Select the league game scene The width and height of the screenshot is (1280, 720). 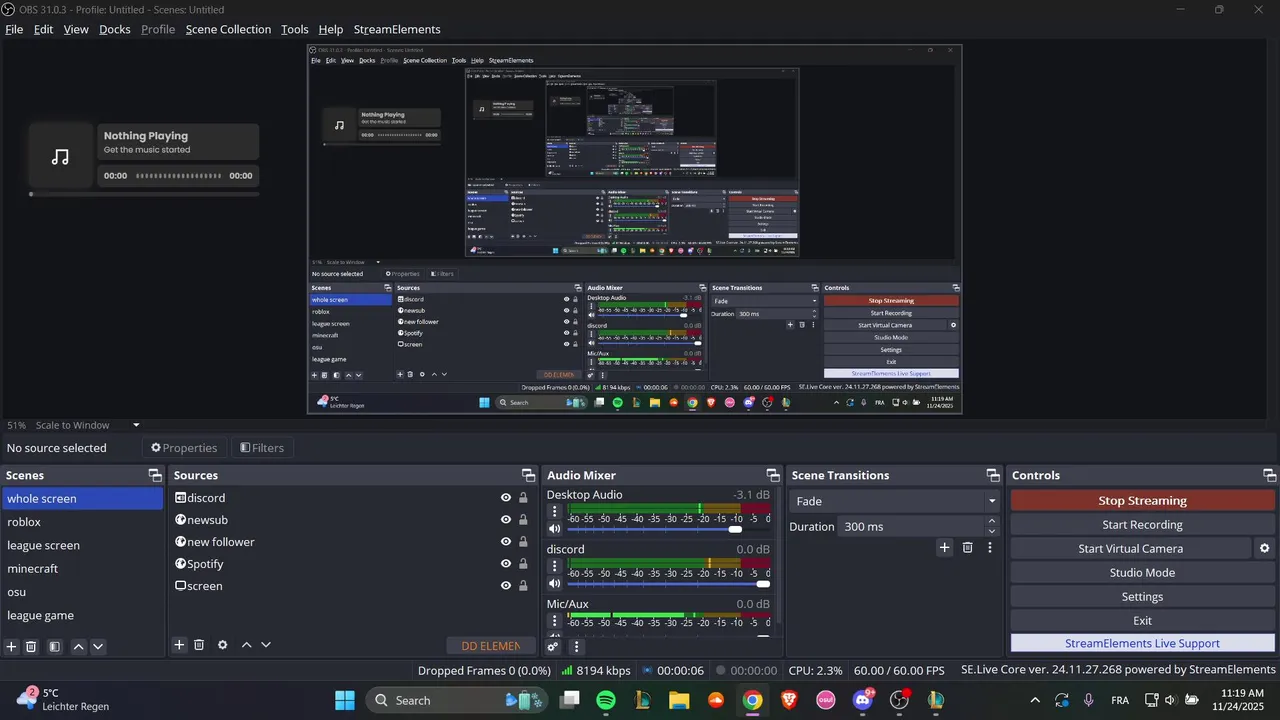(x=81, y=615)
